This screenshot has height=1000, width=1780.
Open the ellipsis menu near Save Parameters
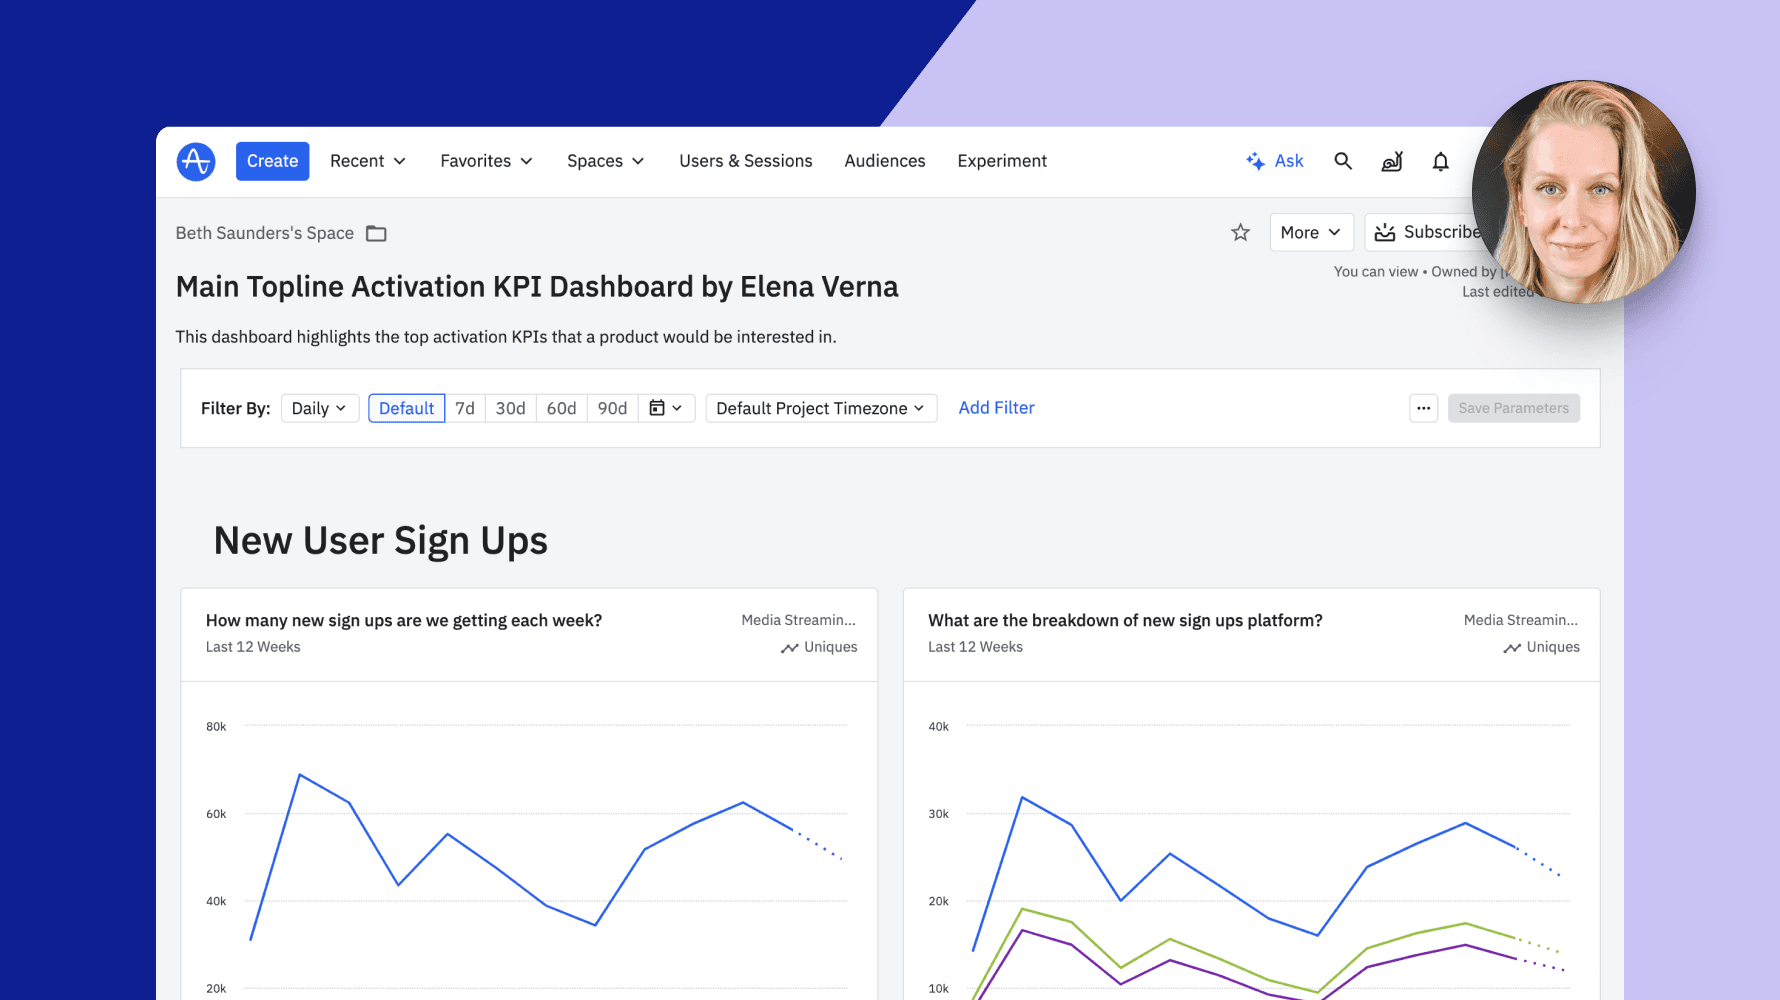1423,408
